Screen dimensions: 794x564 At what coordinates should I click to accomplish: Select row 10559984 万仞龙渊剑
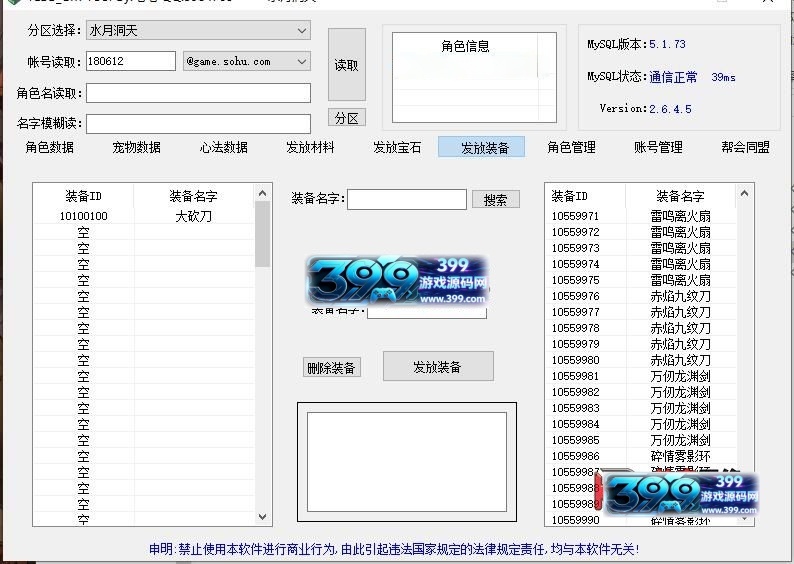tap(641, 424)
